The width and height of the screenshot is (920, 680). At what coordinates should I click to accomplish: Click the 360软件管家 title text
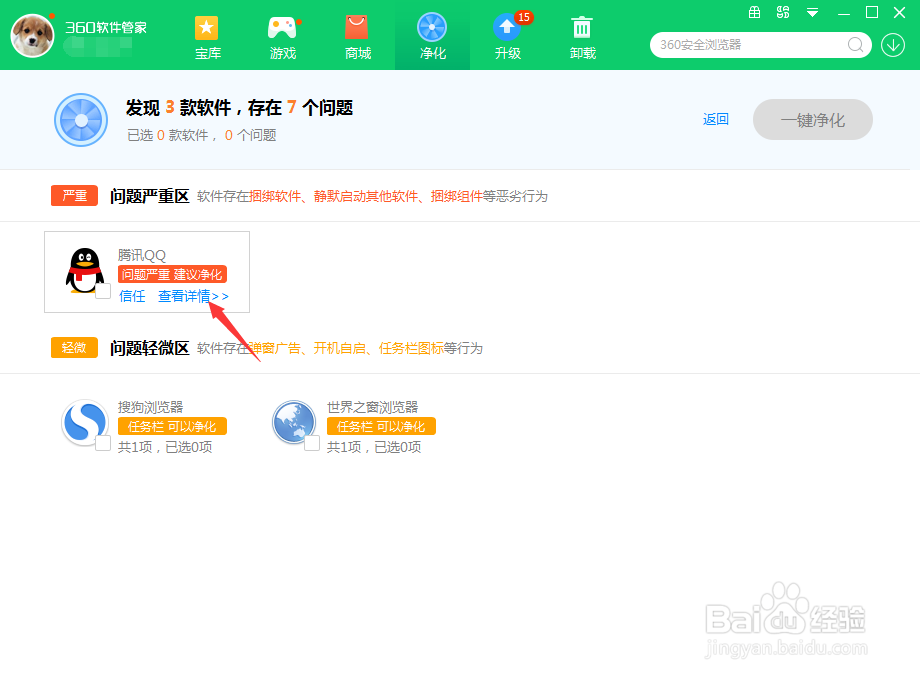coord(106,28)
